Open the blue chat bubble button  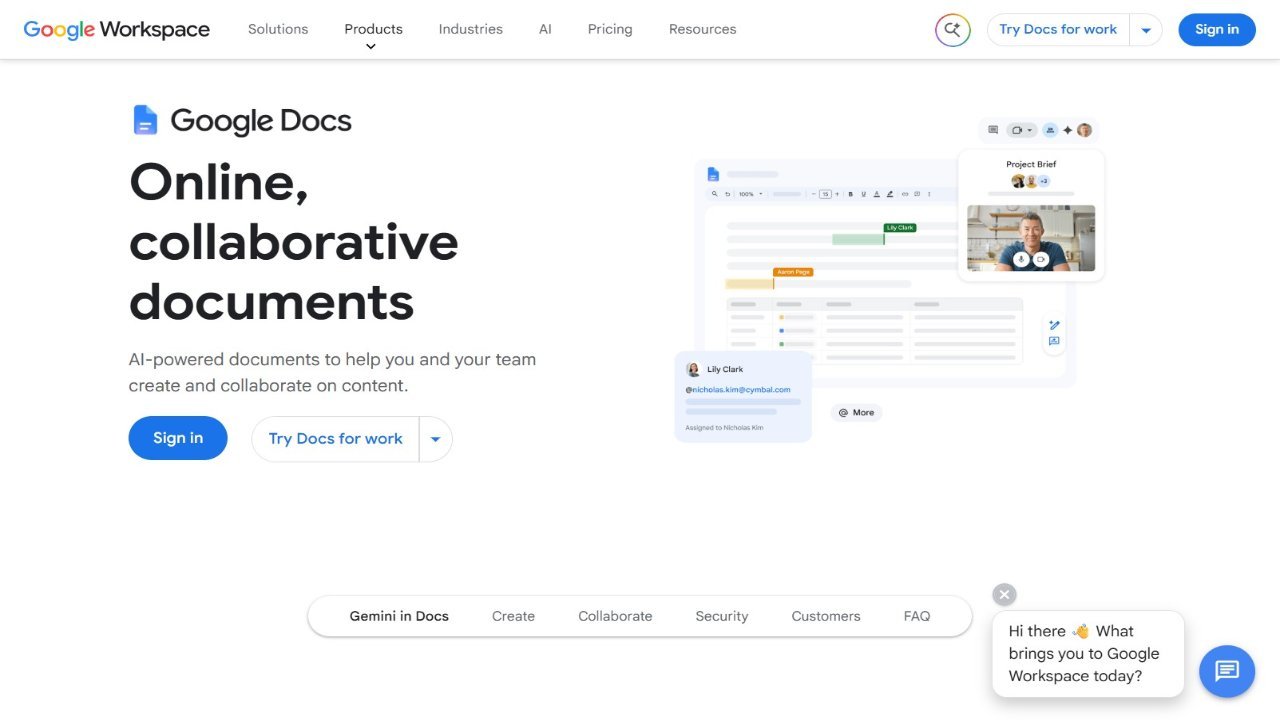point(1227,670)
